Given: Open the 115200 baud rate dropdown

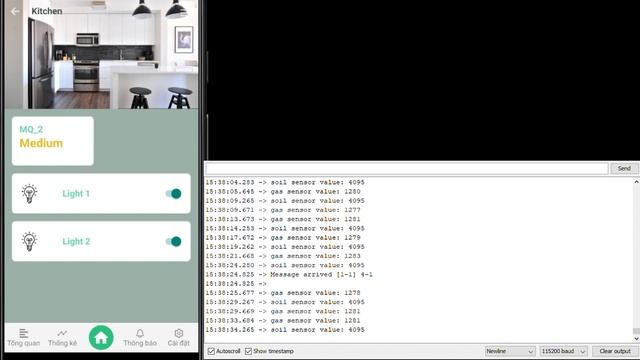Looking at the screenshot, I should pos(563,351).
